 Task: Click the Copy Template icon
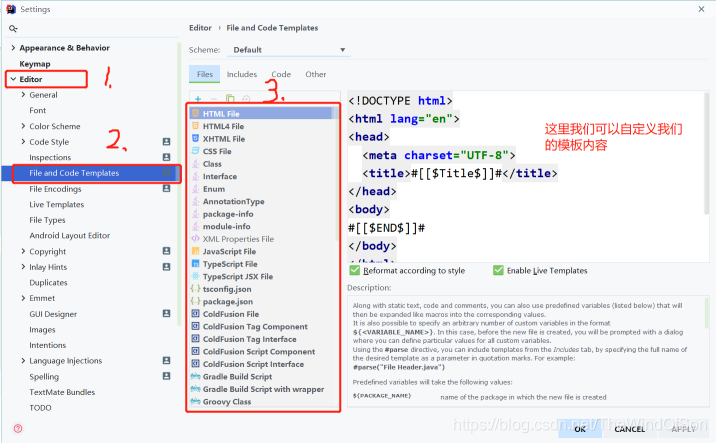230,99
